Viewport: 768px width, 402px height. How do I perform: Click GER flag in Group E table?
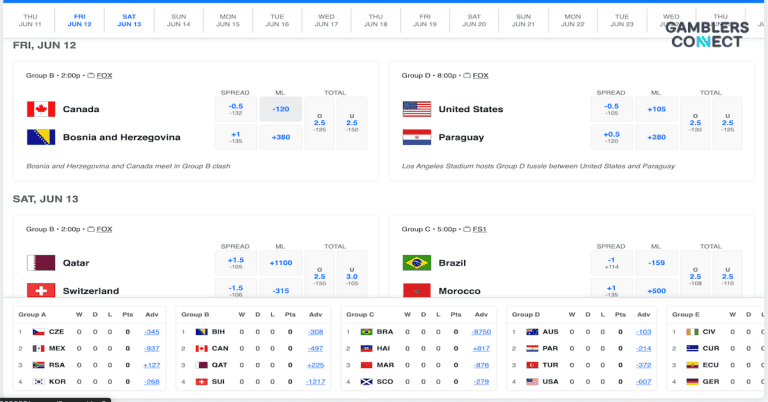coord(692,381)
